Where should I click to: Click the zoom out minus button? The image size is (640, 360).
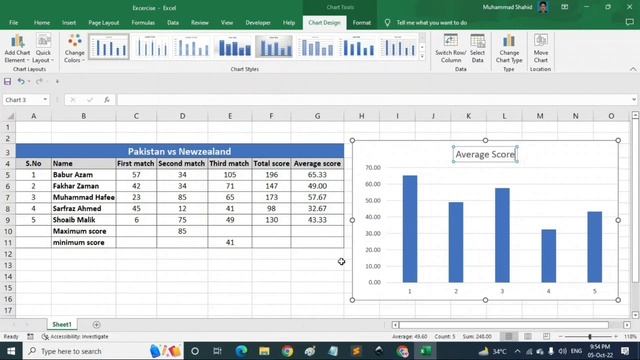tap(560, 336)
